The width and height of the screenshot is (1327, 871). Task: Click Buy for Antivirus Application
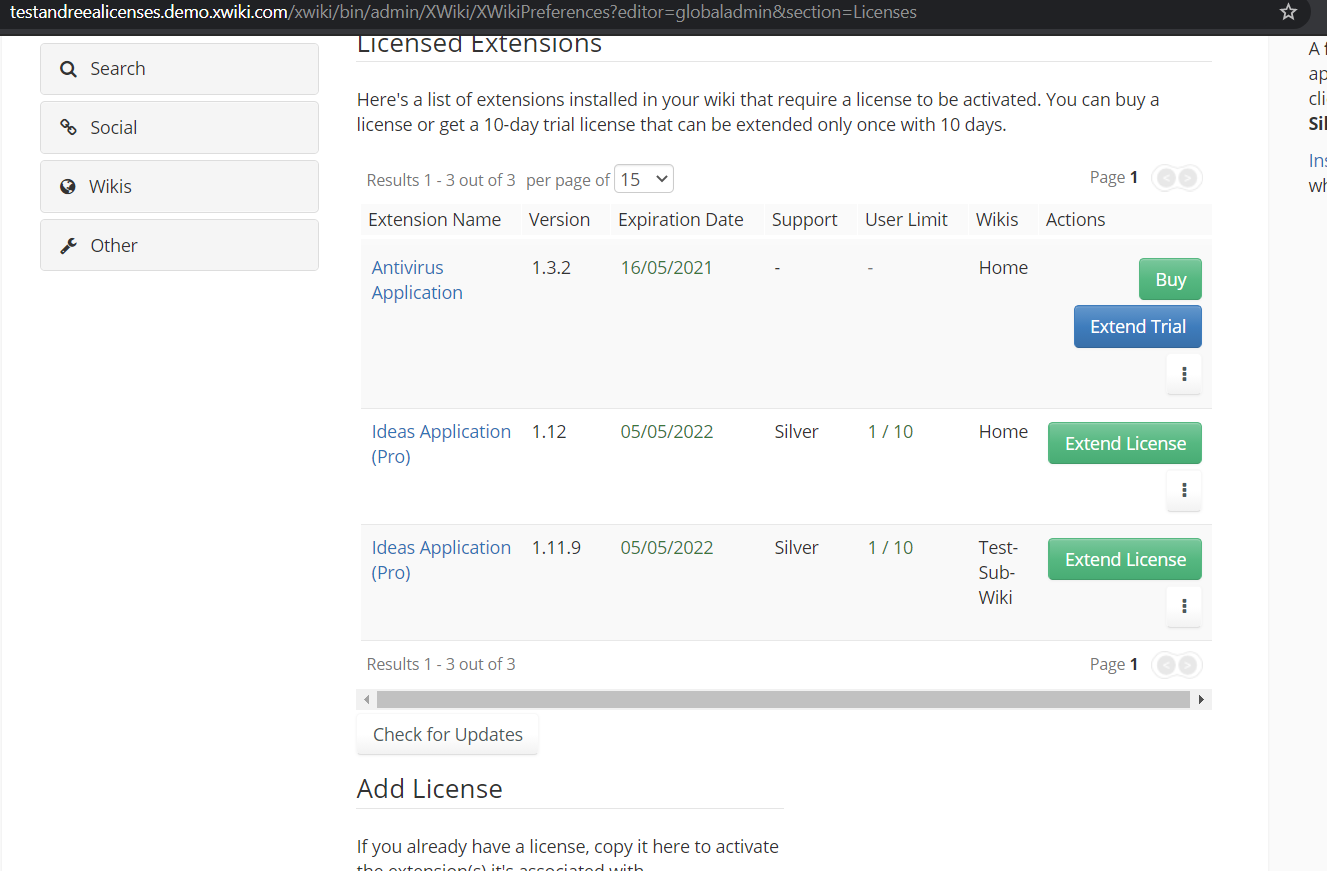tap(1170, 278)
